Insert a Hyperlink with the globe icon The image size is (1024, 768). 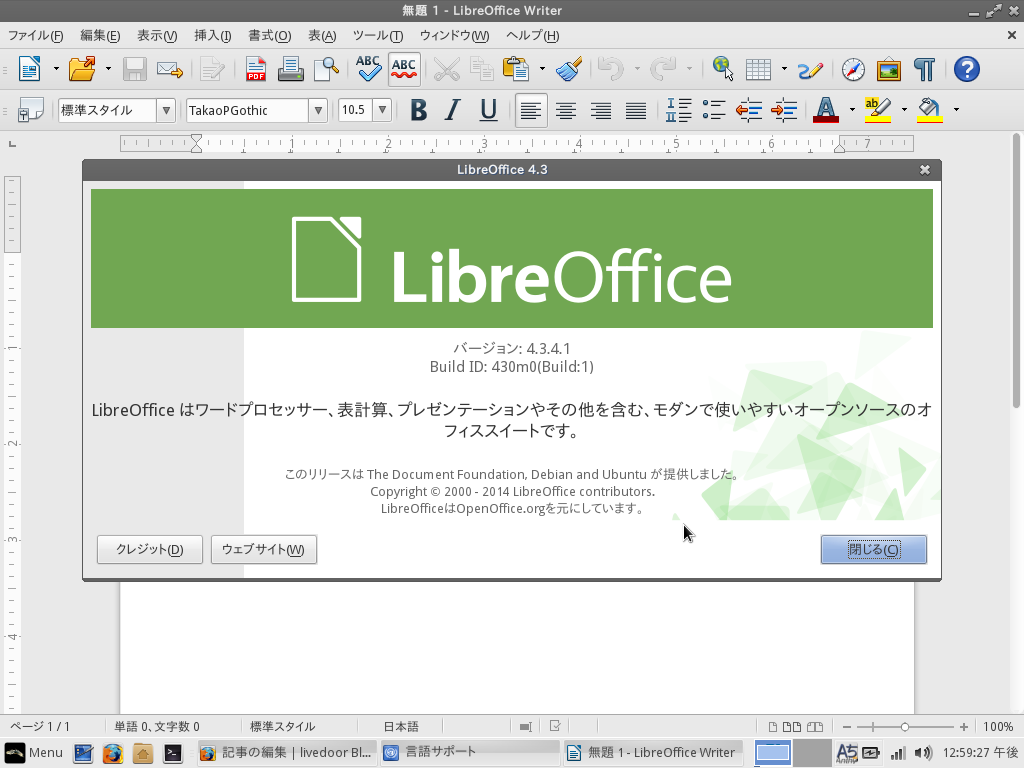[723, 69]
